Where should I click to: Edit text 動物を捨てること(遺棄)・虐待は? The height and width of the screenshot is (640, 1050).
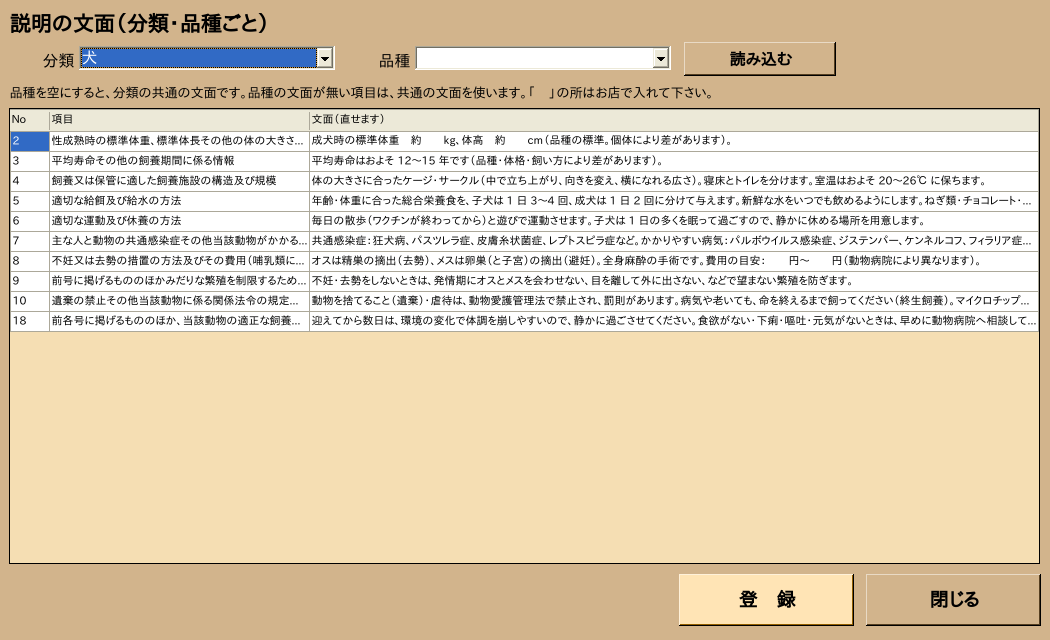pyautogui.click(x=674, y=301)
